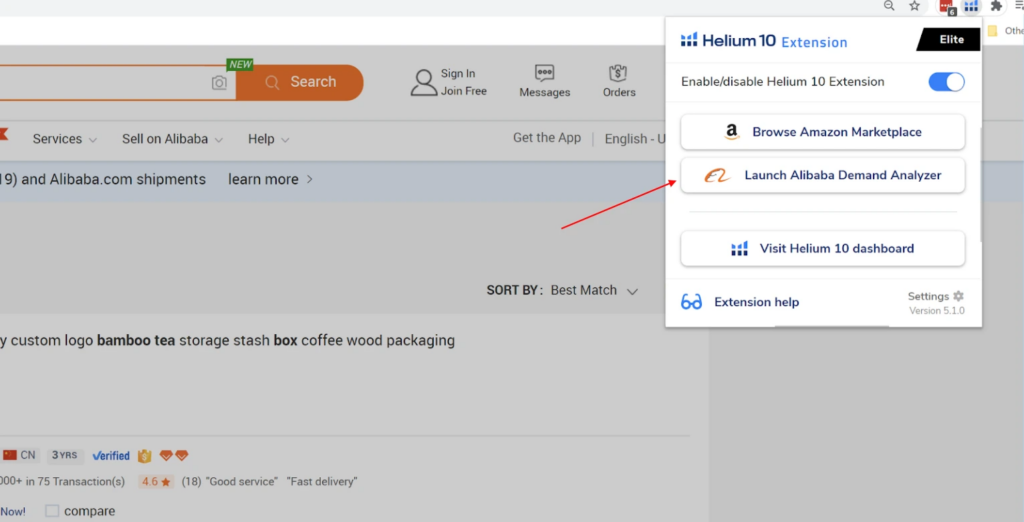
Task: Click the 75 Transaction(s) text
Action: pyautogui.click(x=81, y=481)
